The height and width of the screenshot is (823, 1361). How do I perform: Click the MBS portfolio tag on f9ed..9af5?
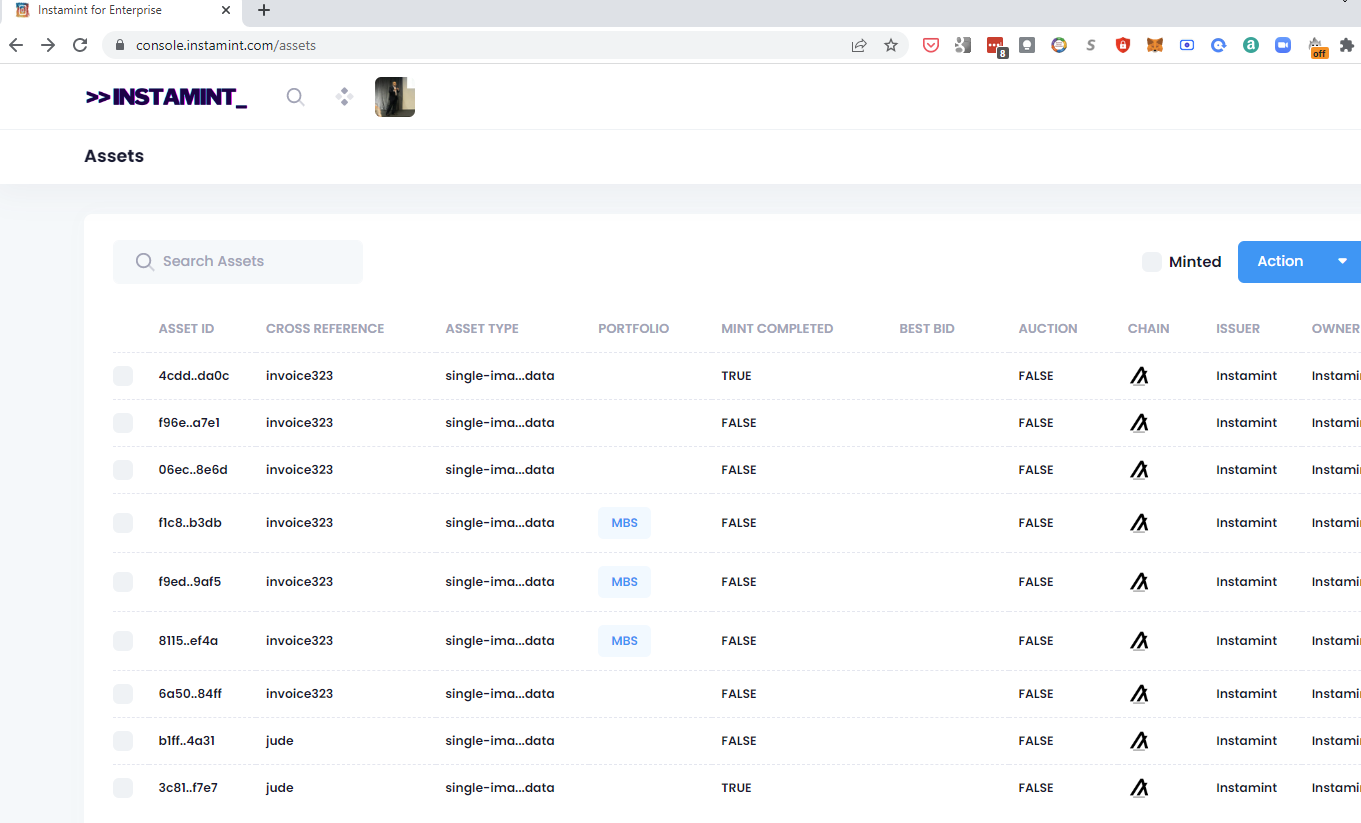click(624, 582)
